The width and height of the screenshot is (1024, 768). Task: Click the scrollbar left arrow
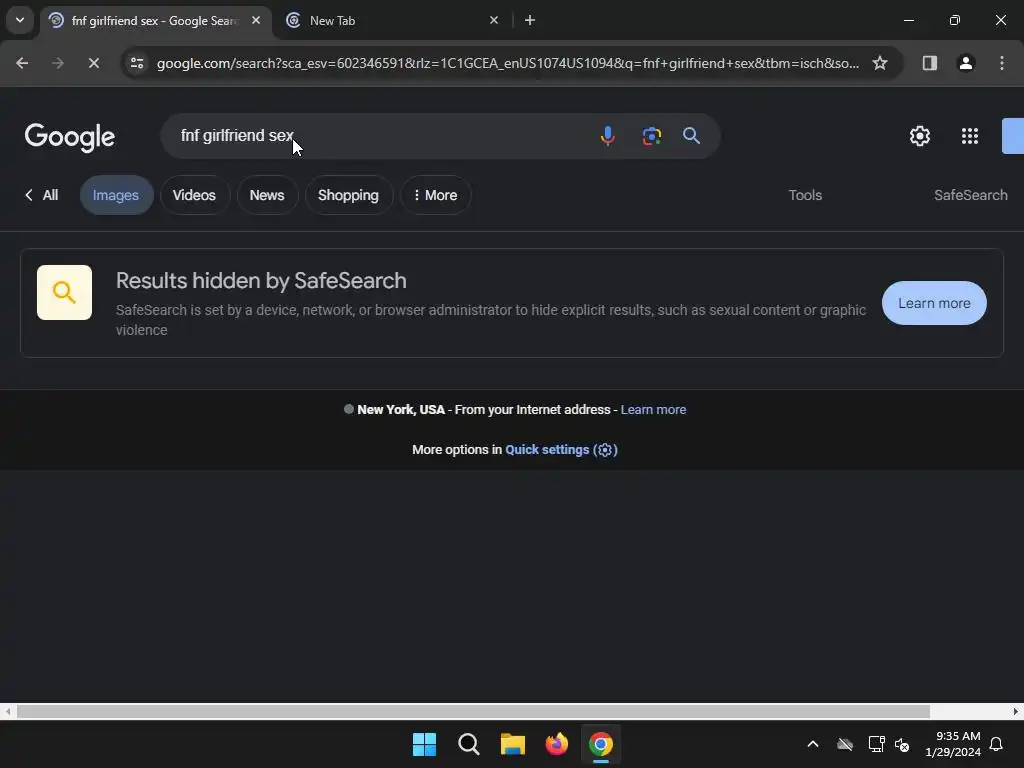click(x=7, y=711)
